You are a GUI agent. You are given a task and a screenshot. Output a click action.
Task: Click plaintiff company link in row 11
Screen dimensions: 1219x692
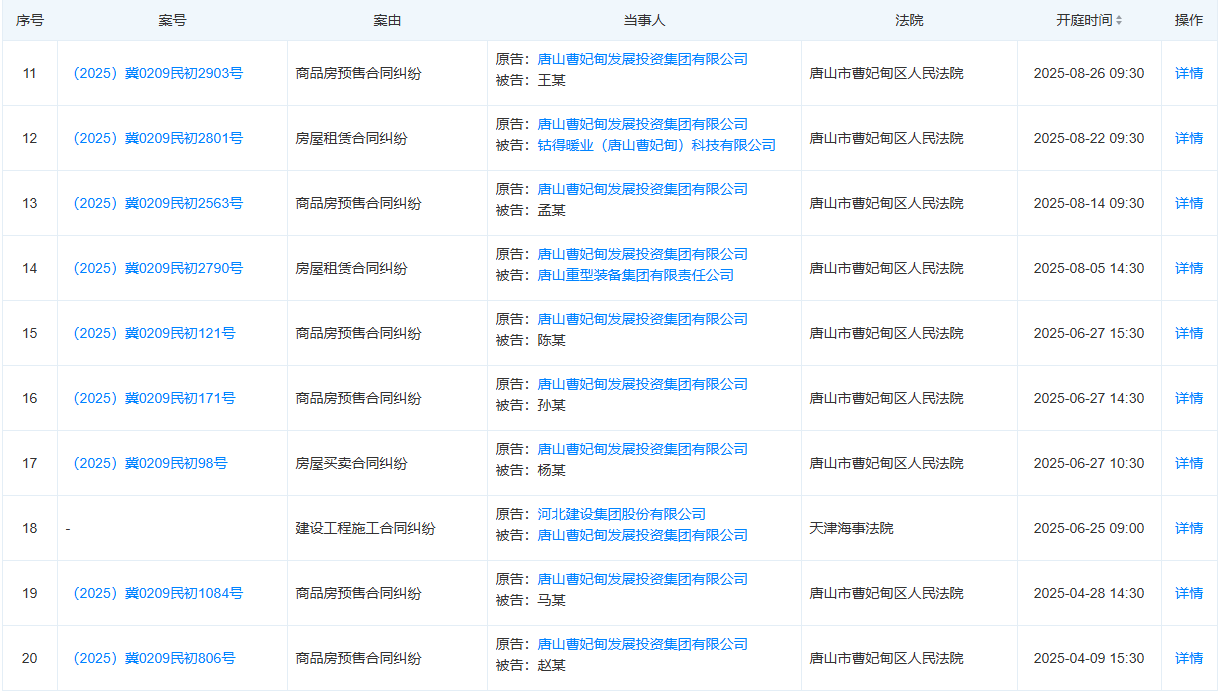pos(642,59)
